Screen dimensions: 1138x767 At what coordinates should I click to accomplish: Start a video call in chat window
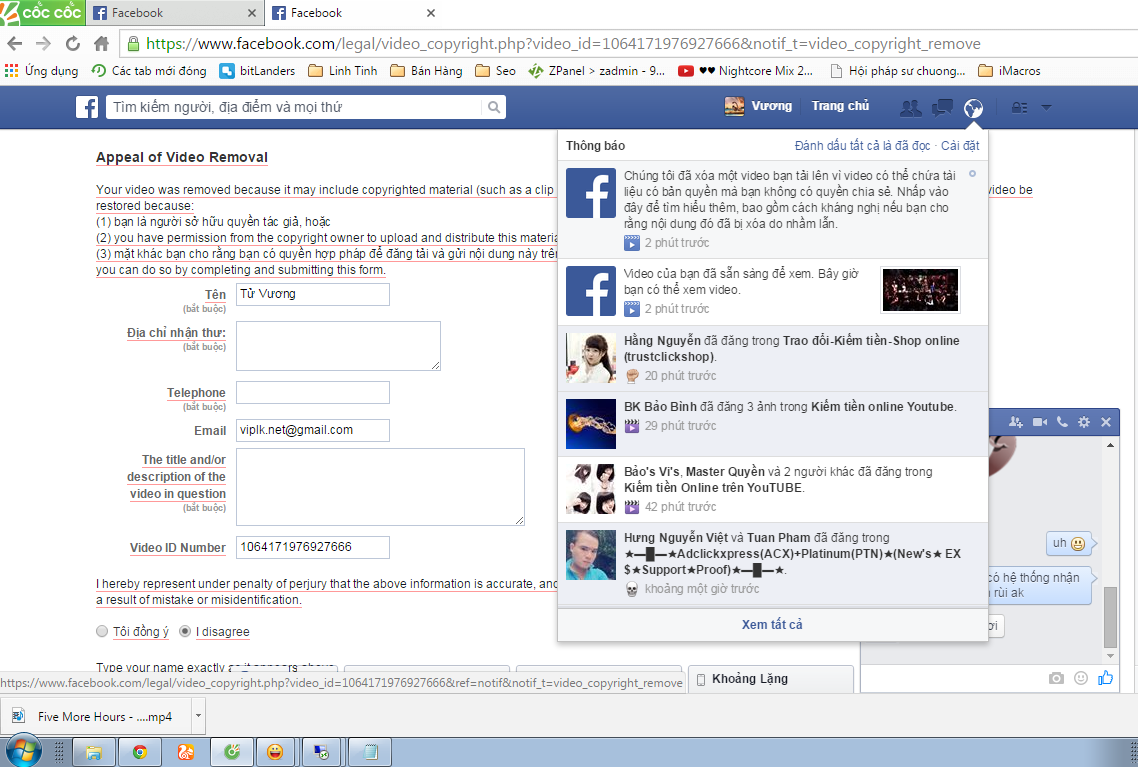[1039, 422]
